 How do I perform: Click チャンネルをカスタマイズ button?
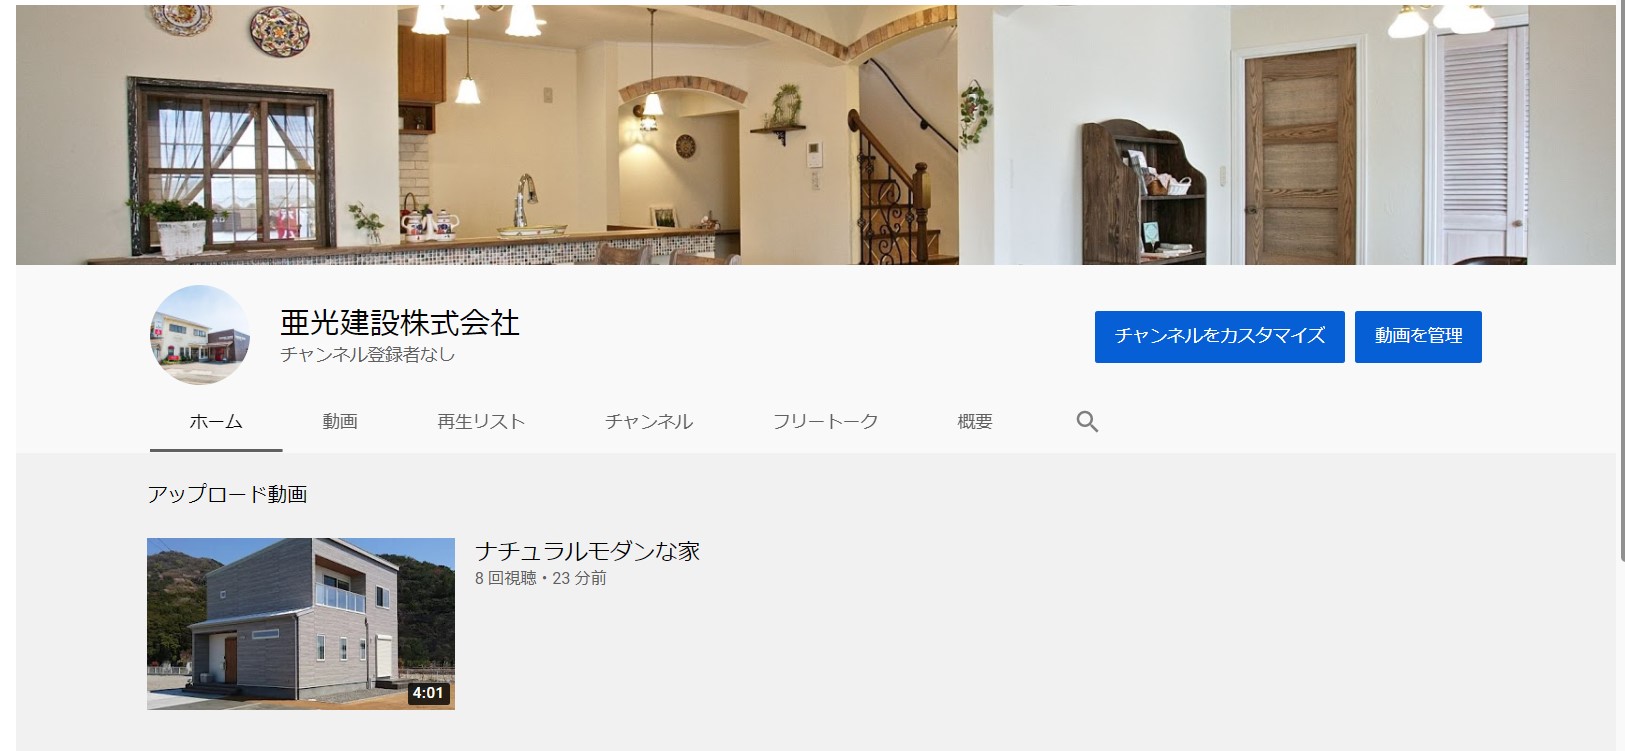point(1220,336)
